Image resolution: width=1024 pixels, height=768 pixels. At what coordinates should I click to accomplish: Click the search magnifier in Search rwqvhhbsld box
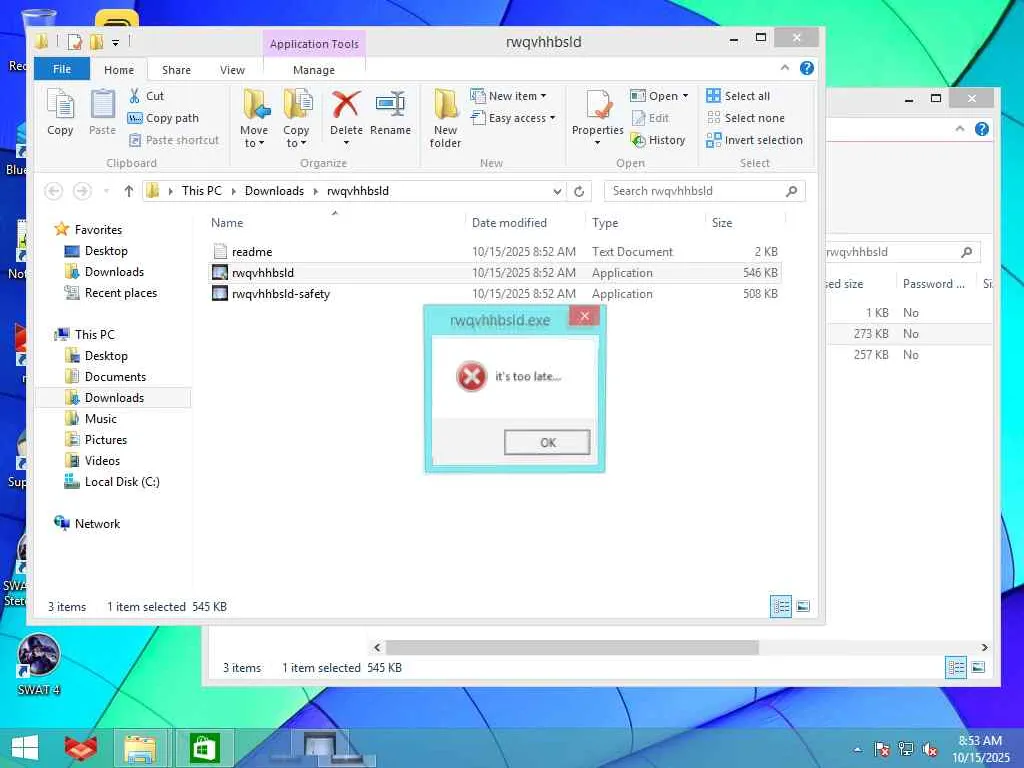pos(792,191)
